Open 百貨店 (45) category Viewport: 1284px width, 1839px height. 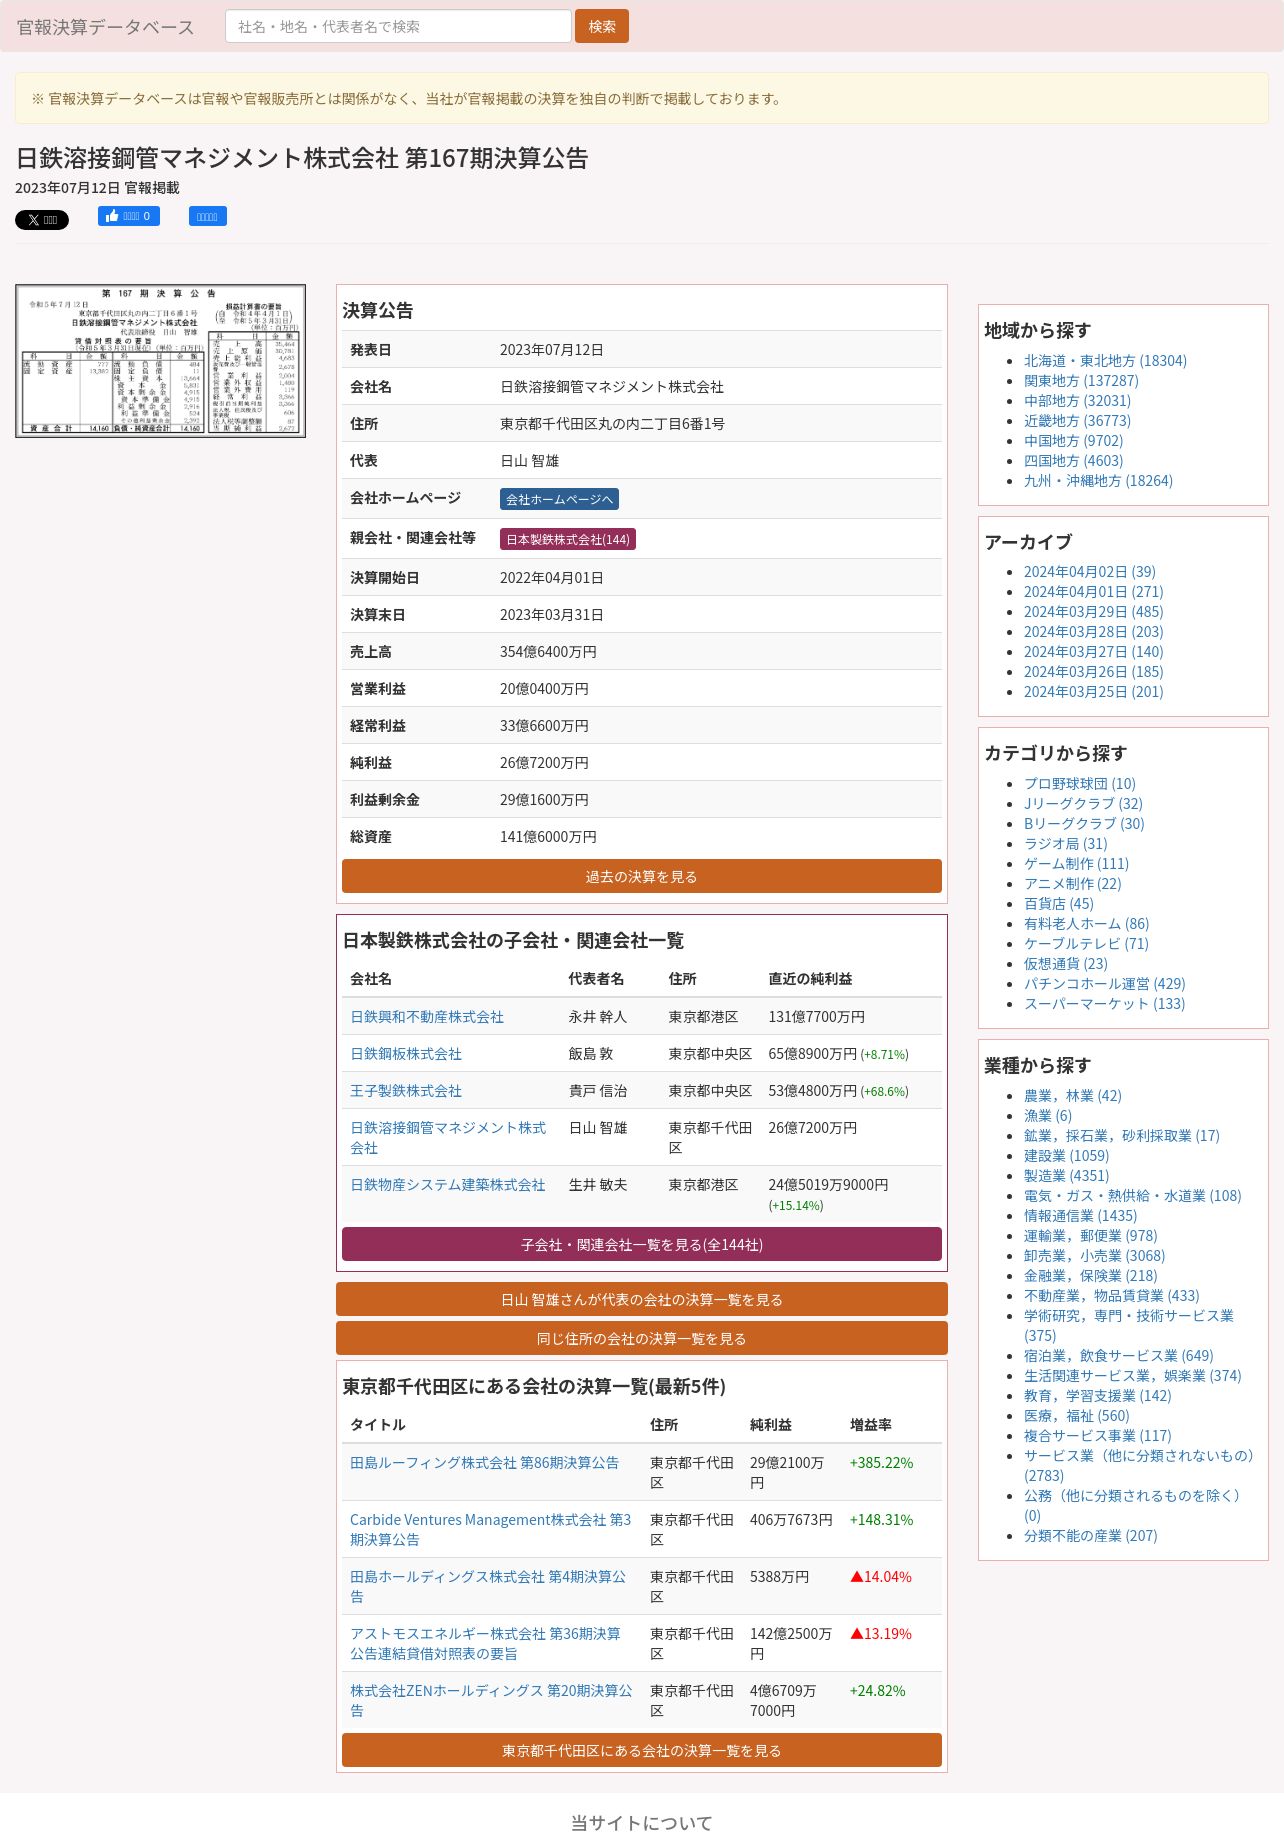click(x=1059, y=904)
